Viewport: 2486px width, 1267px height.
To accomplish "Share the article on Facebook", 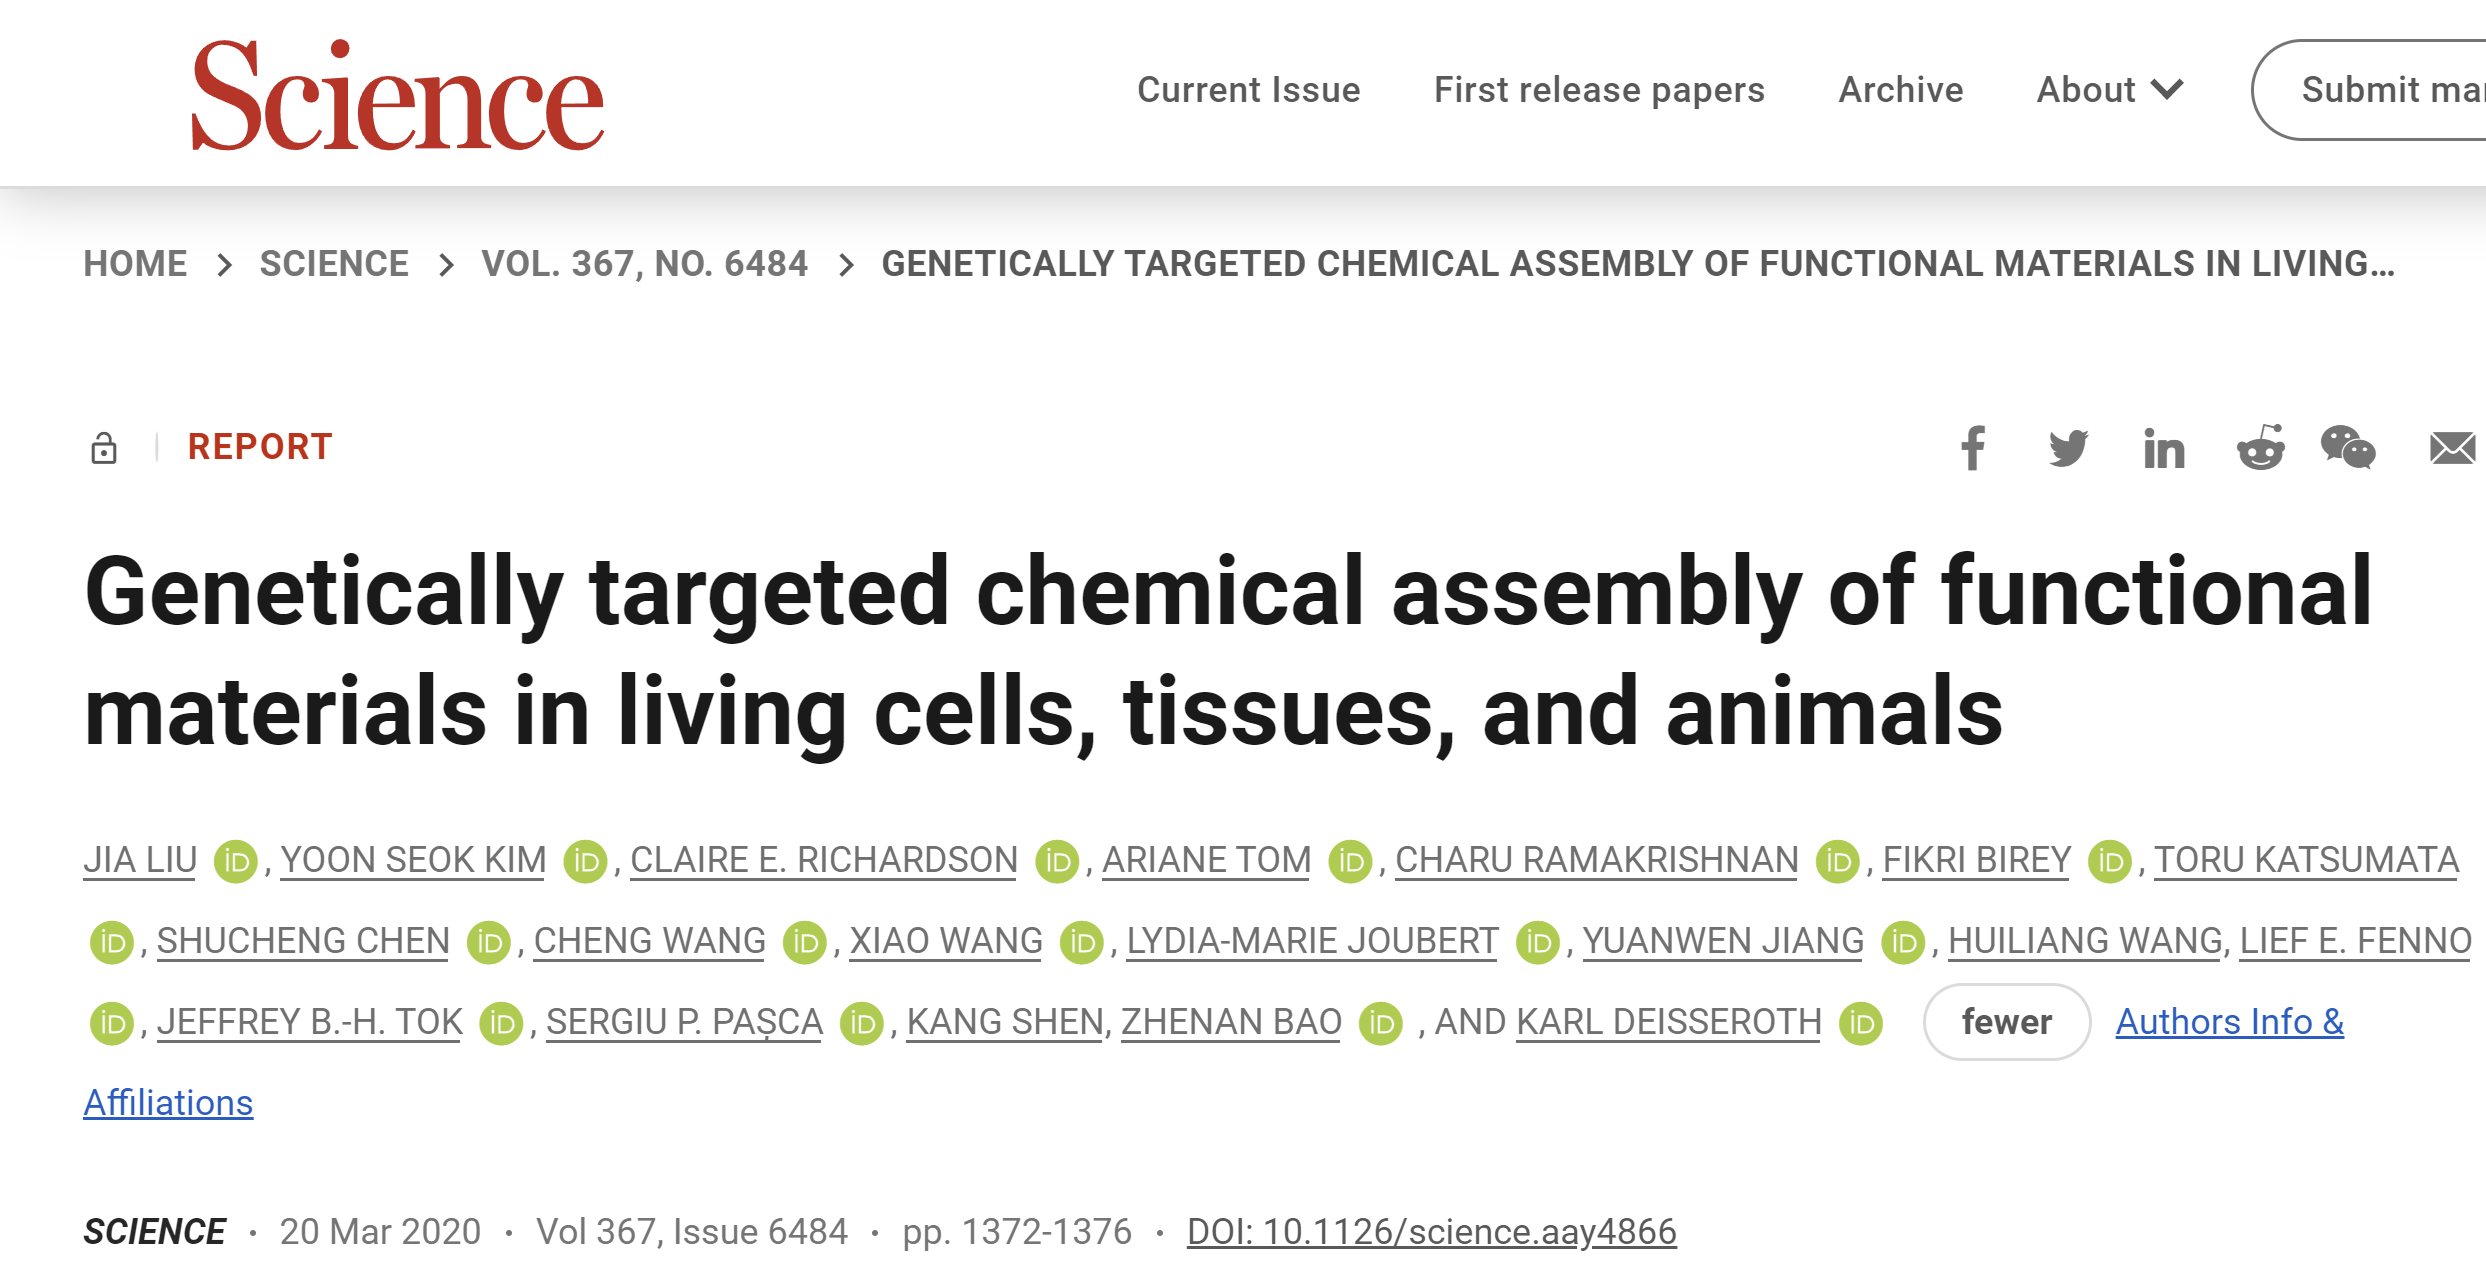I will coord(1973,448).
